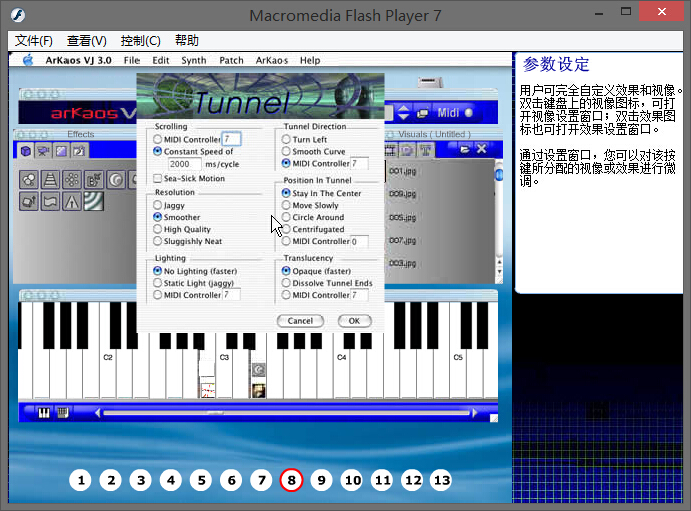The height and width of the screenshot is (511, 691).
Task: Go to tutorial step 9
Action: 321,480
